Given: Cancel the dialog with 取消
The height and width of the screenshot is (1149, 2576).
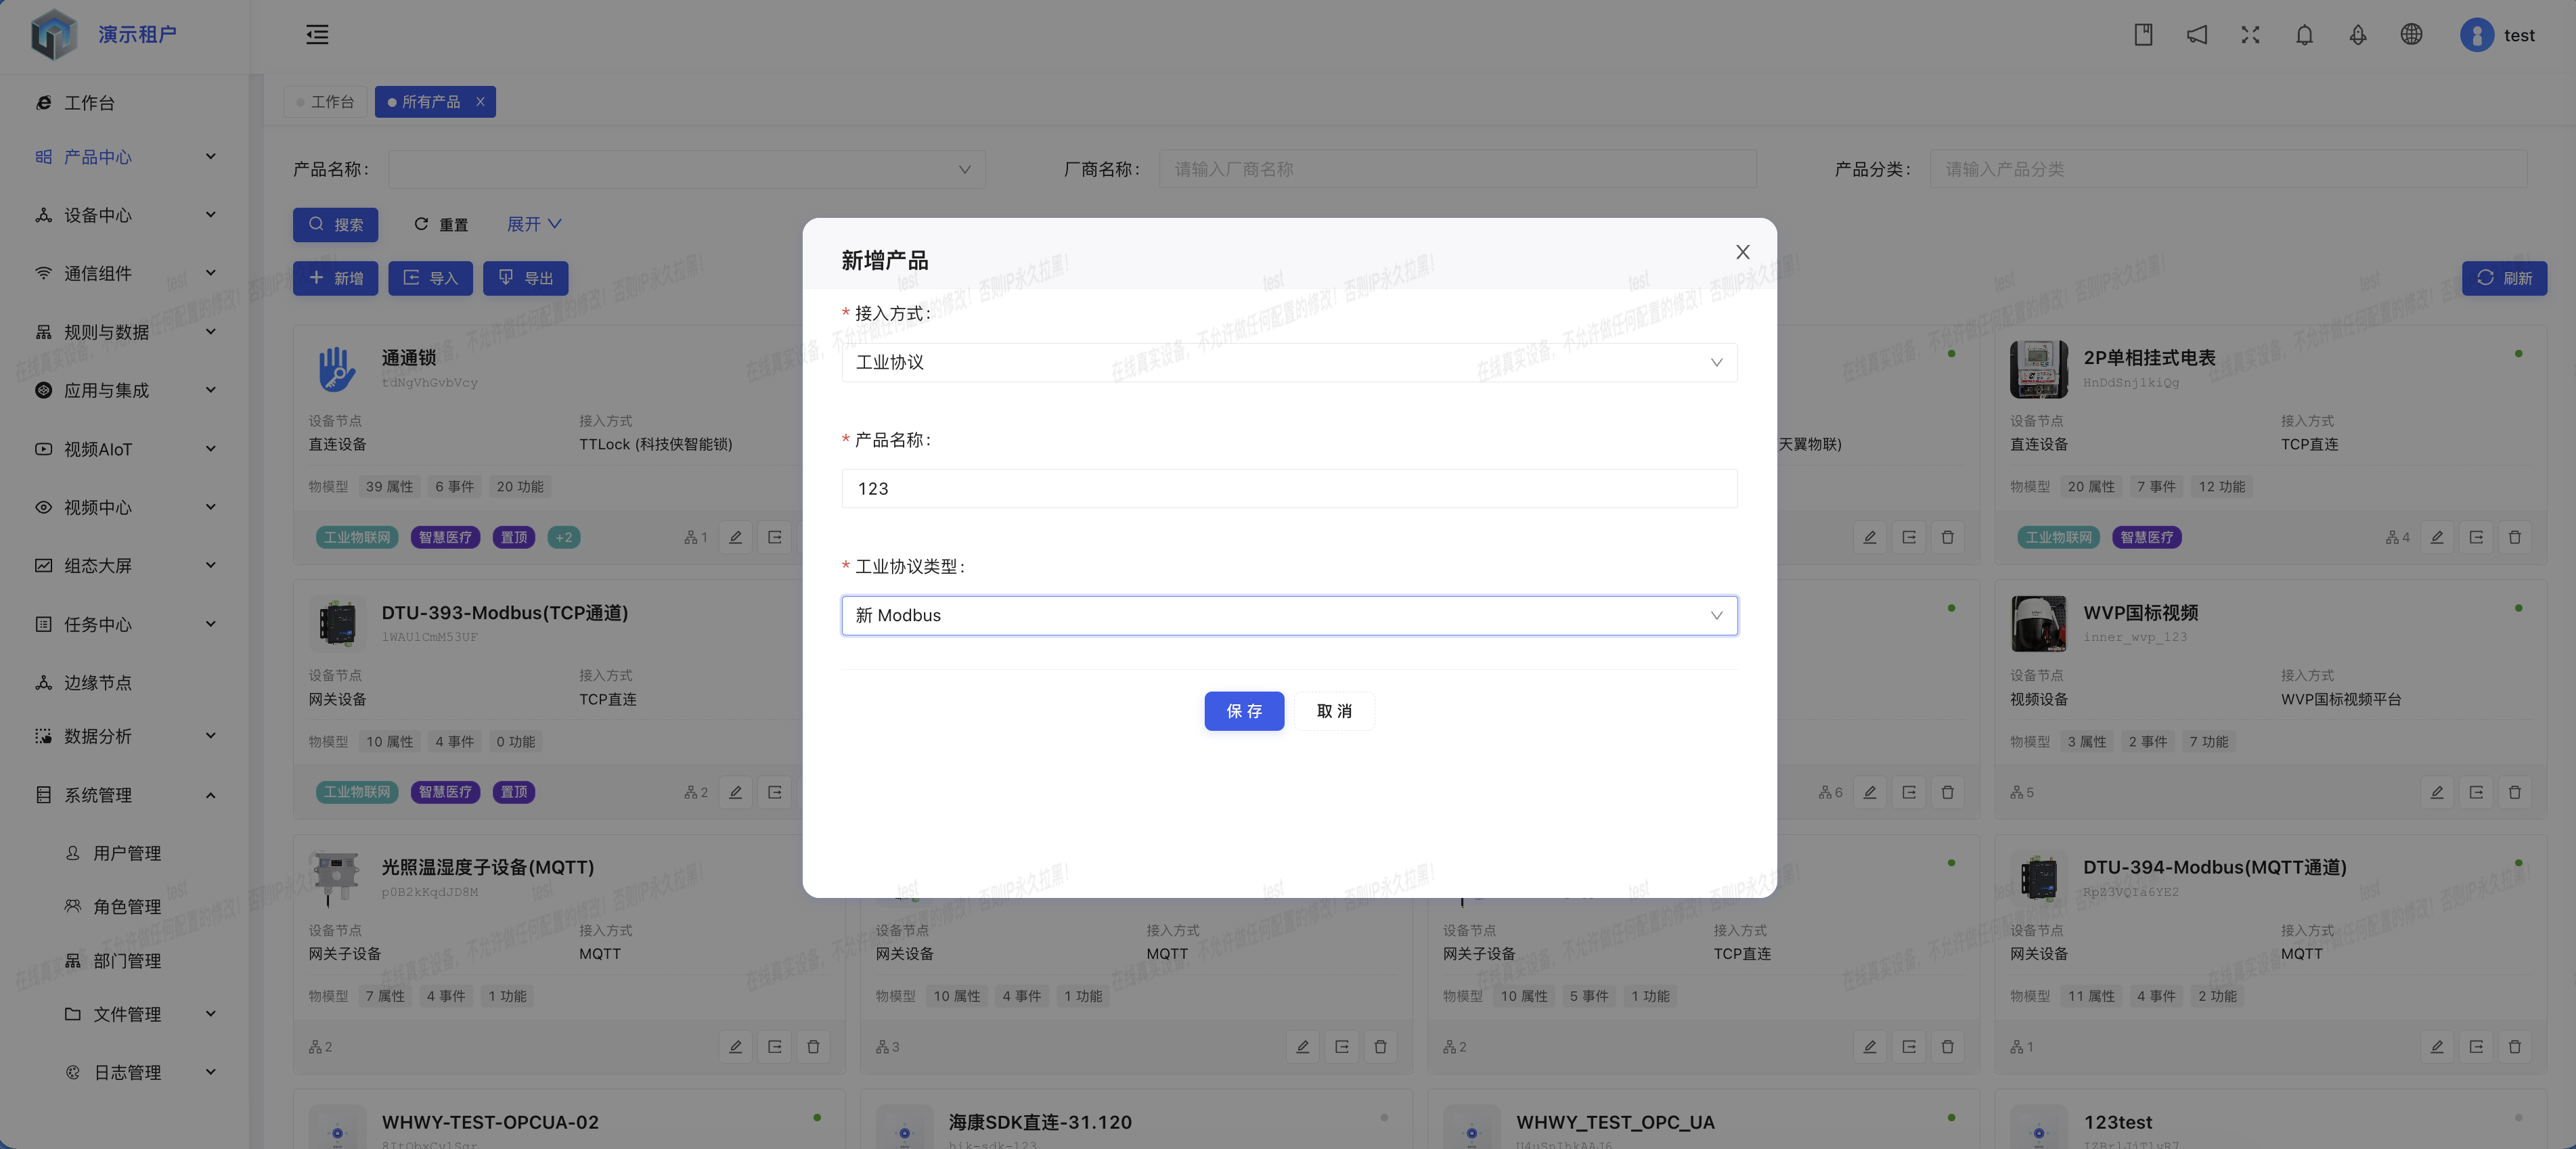Looking at the screenshot, I should pyautogui.click(x=1334, y=711).
